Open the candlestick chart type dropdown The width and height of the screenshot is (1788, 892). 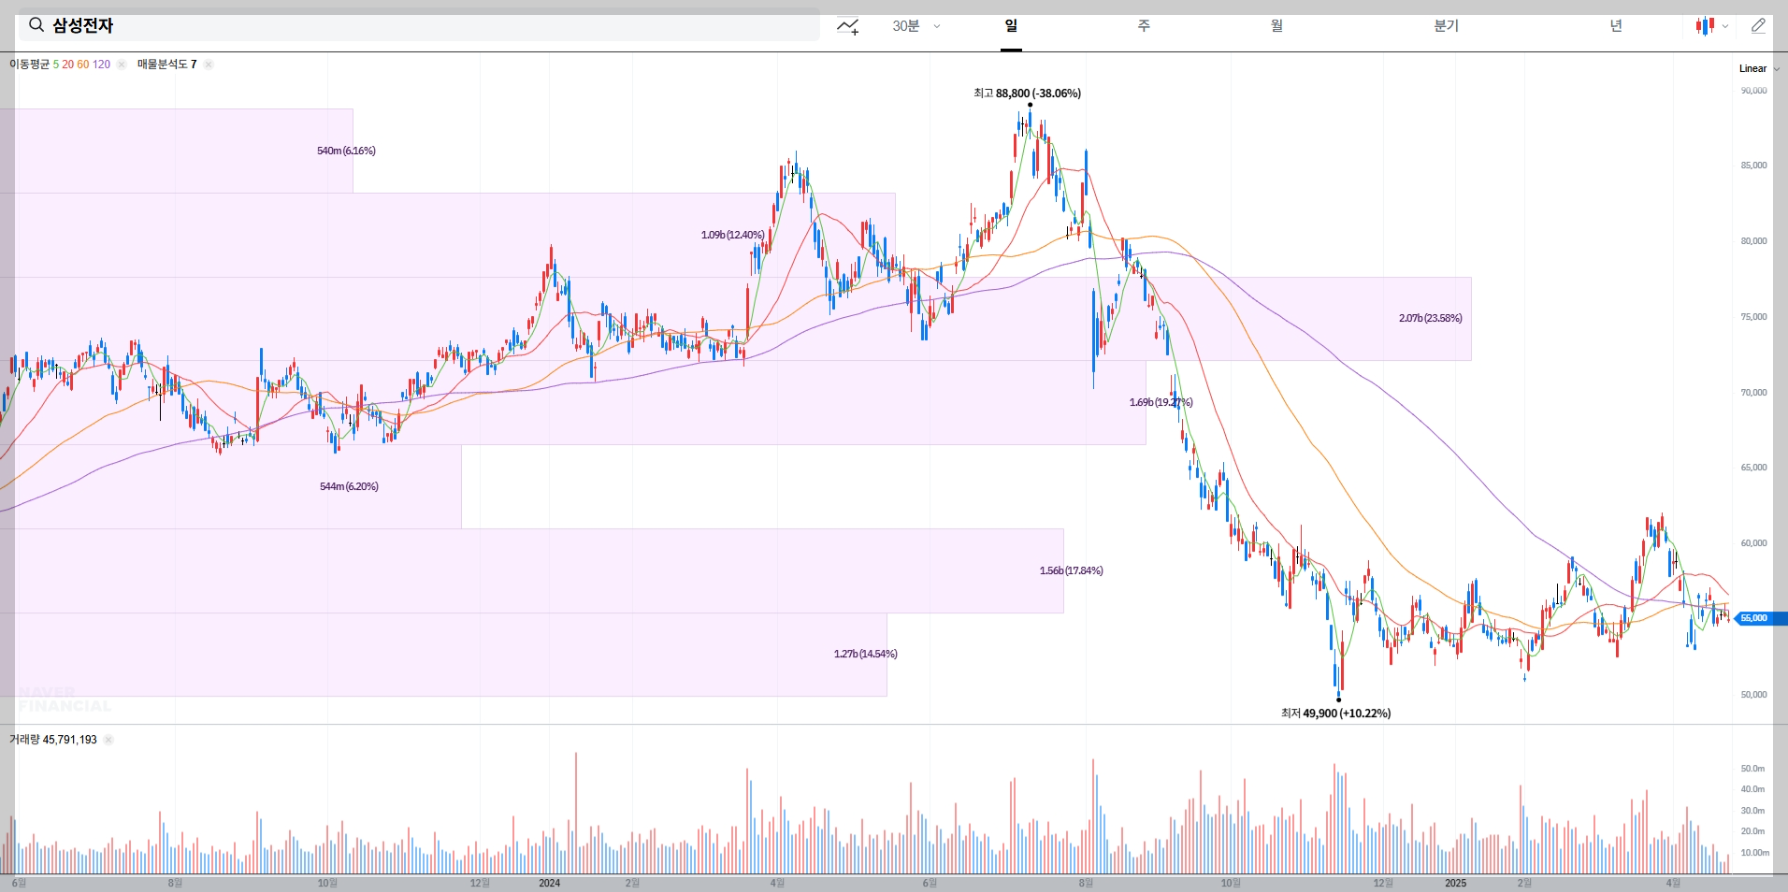(x=1712, y=26)
